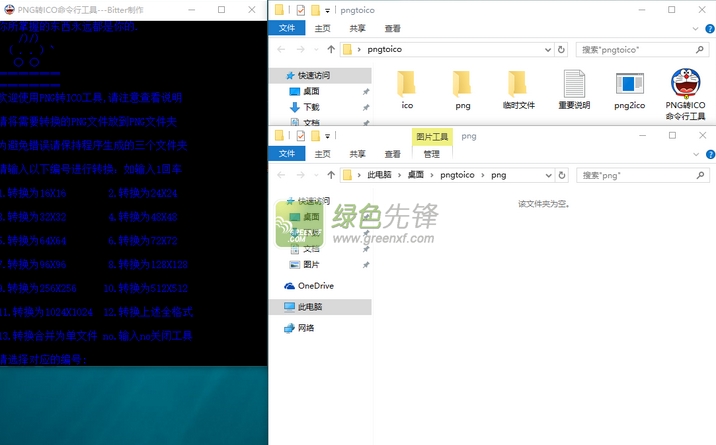
Task: Click 此电脑 breadcrumb in png window
Action: [379, 175]
